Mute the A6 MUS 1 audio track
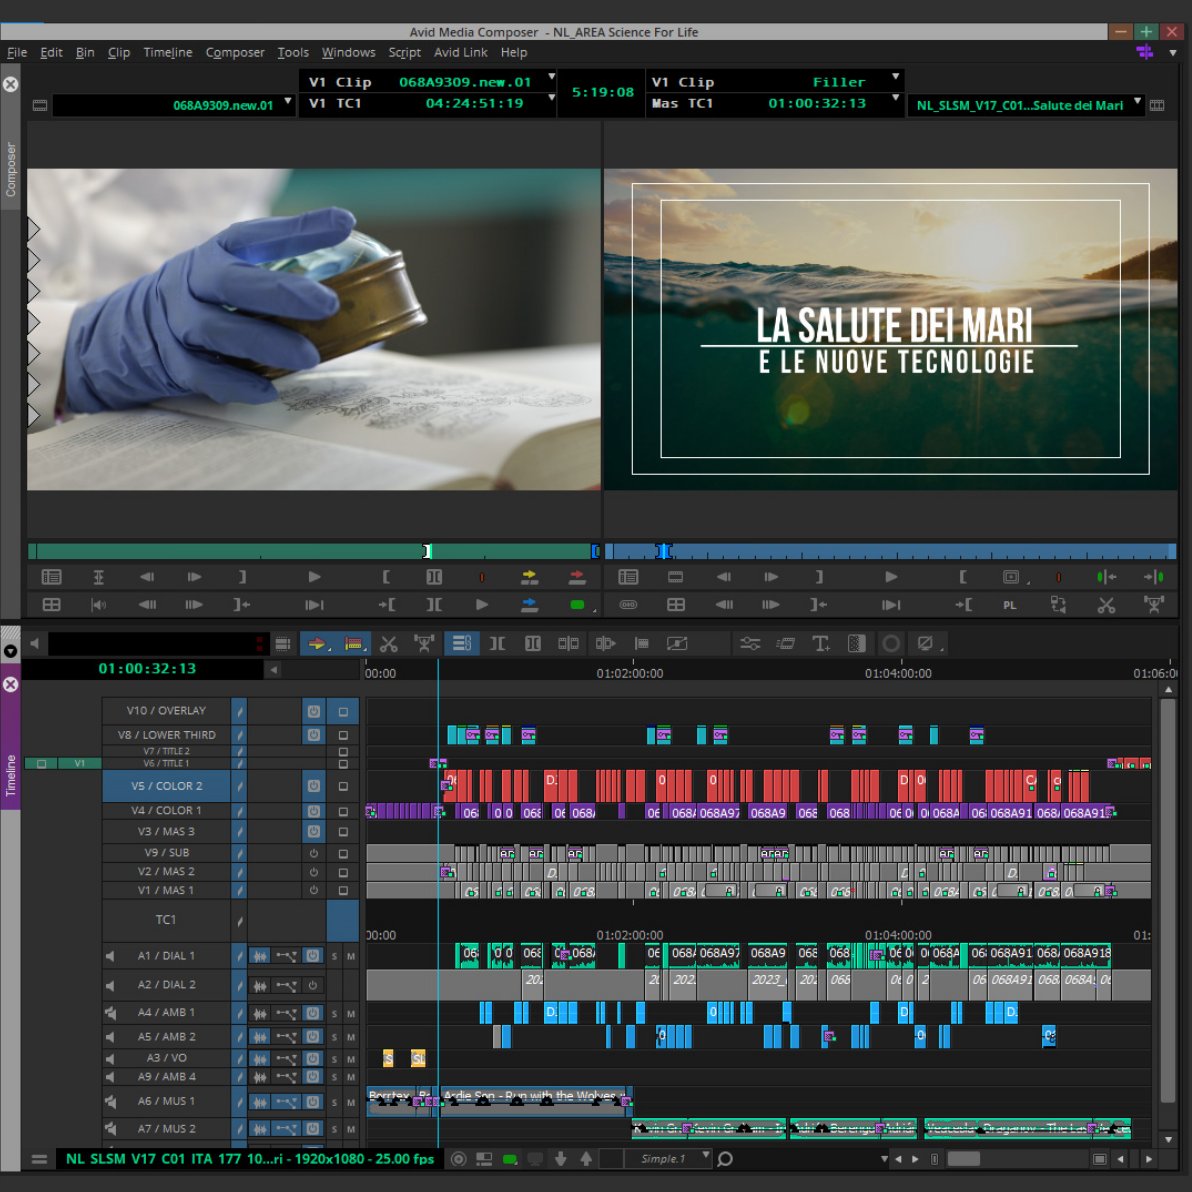Screen dimensions: 1192x1192 point(351,1101)
